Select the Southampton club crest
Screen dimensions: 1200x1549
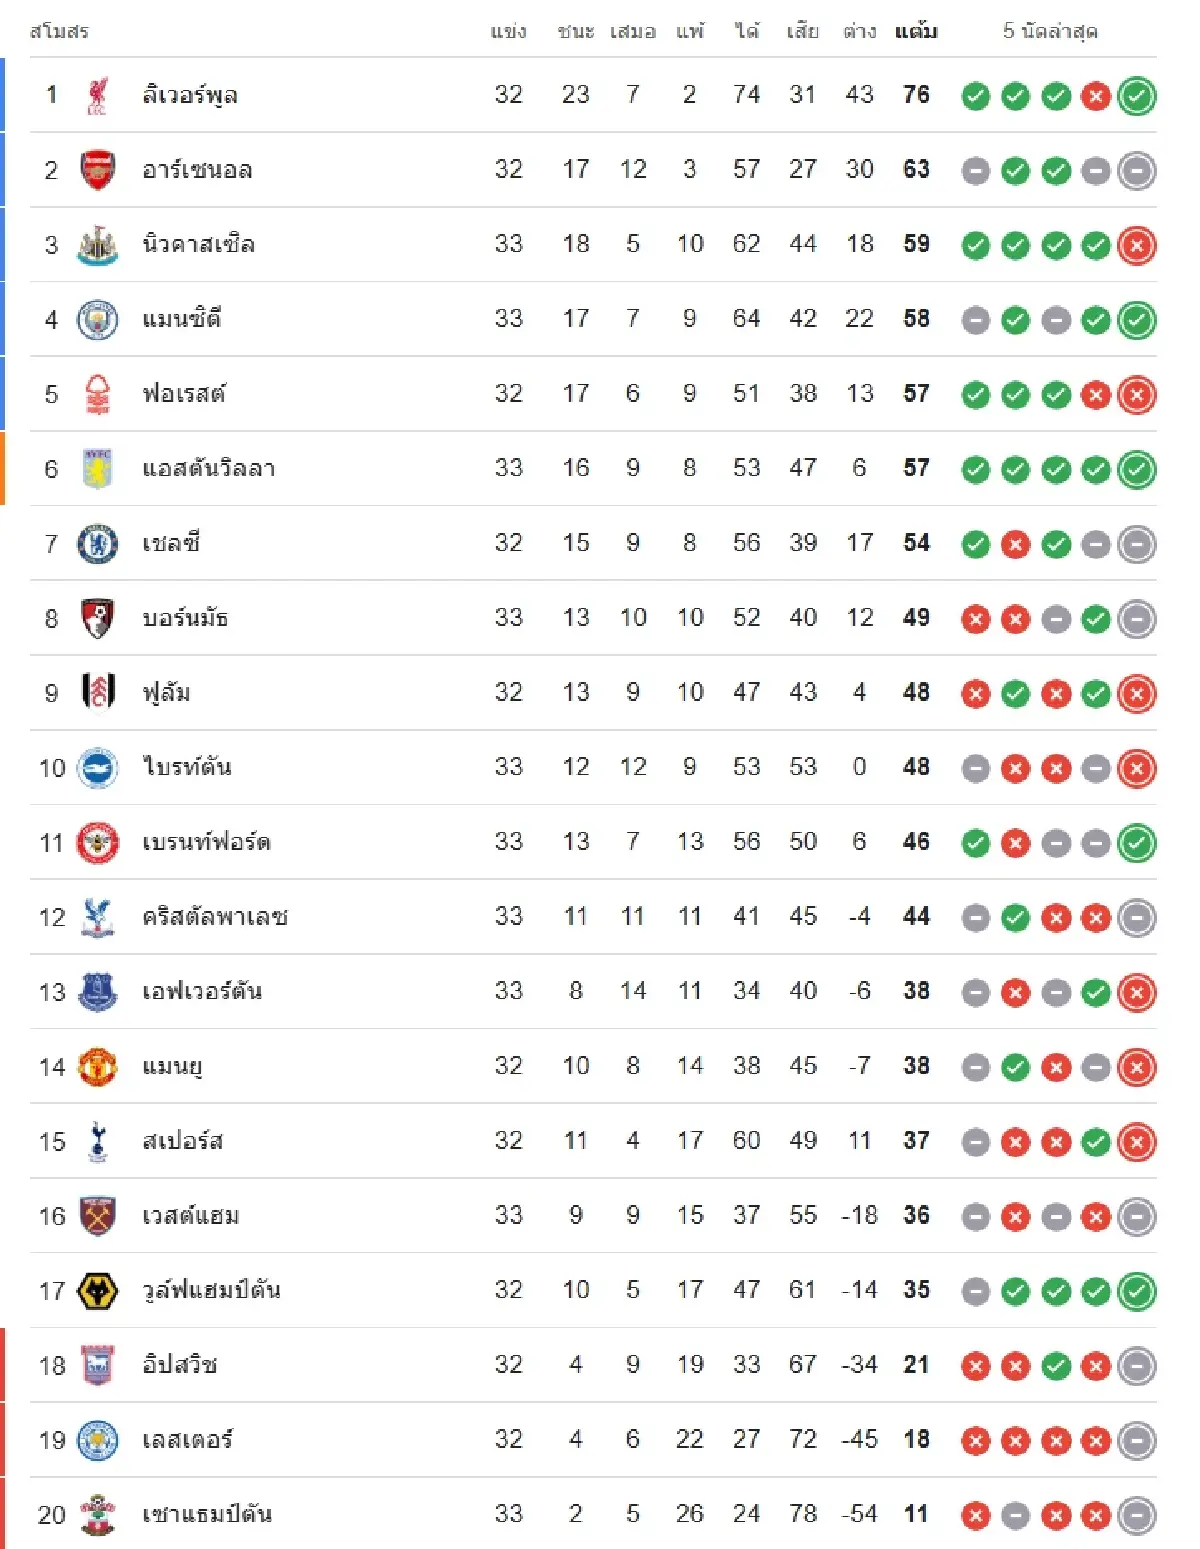pyautogui.click(x=96, y=1514)
